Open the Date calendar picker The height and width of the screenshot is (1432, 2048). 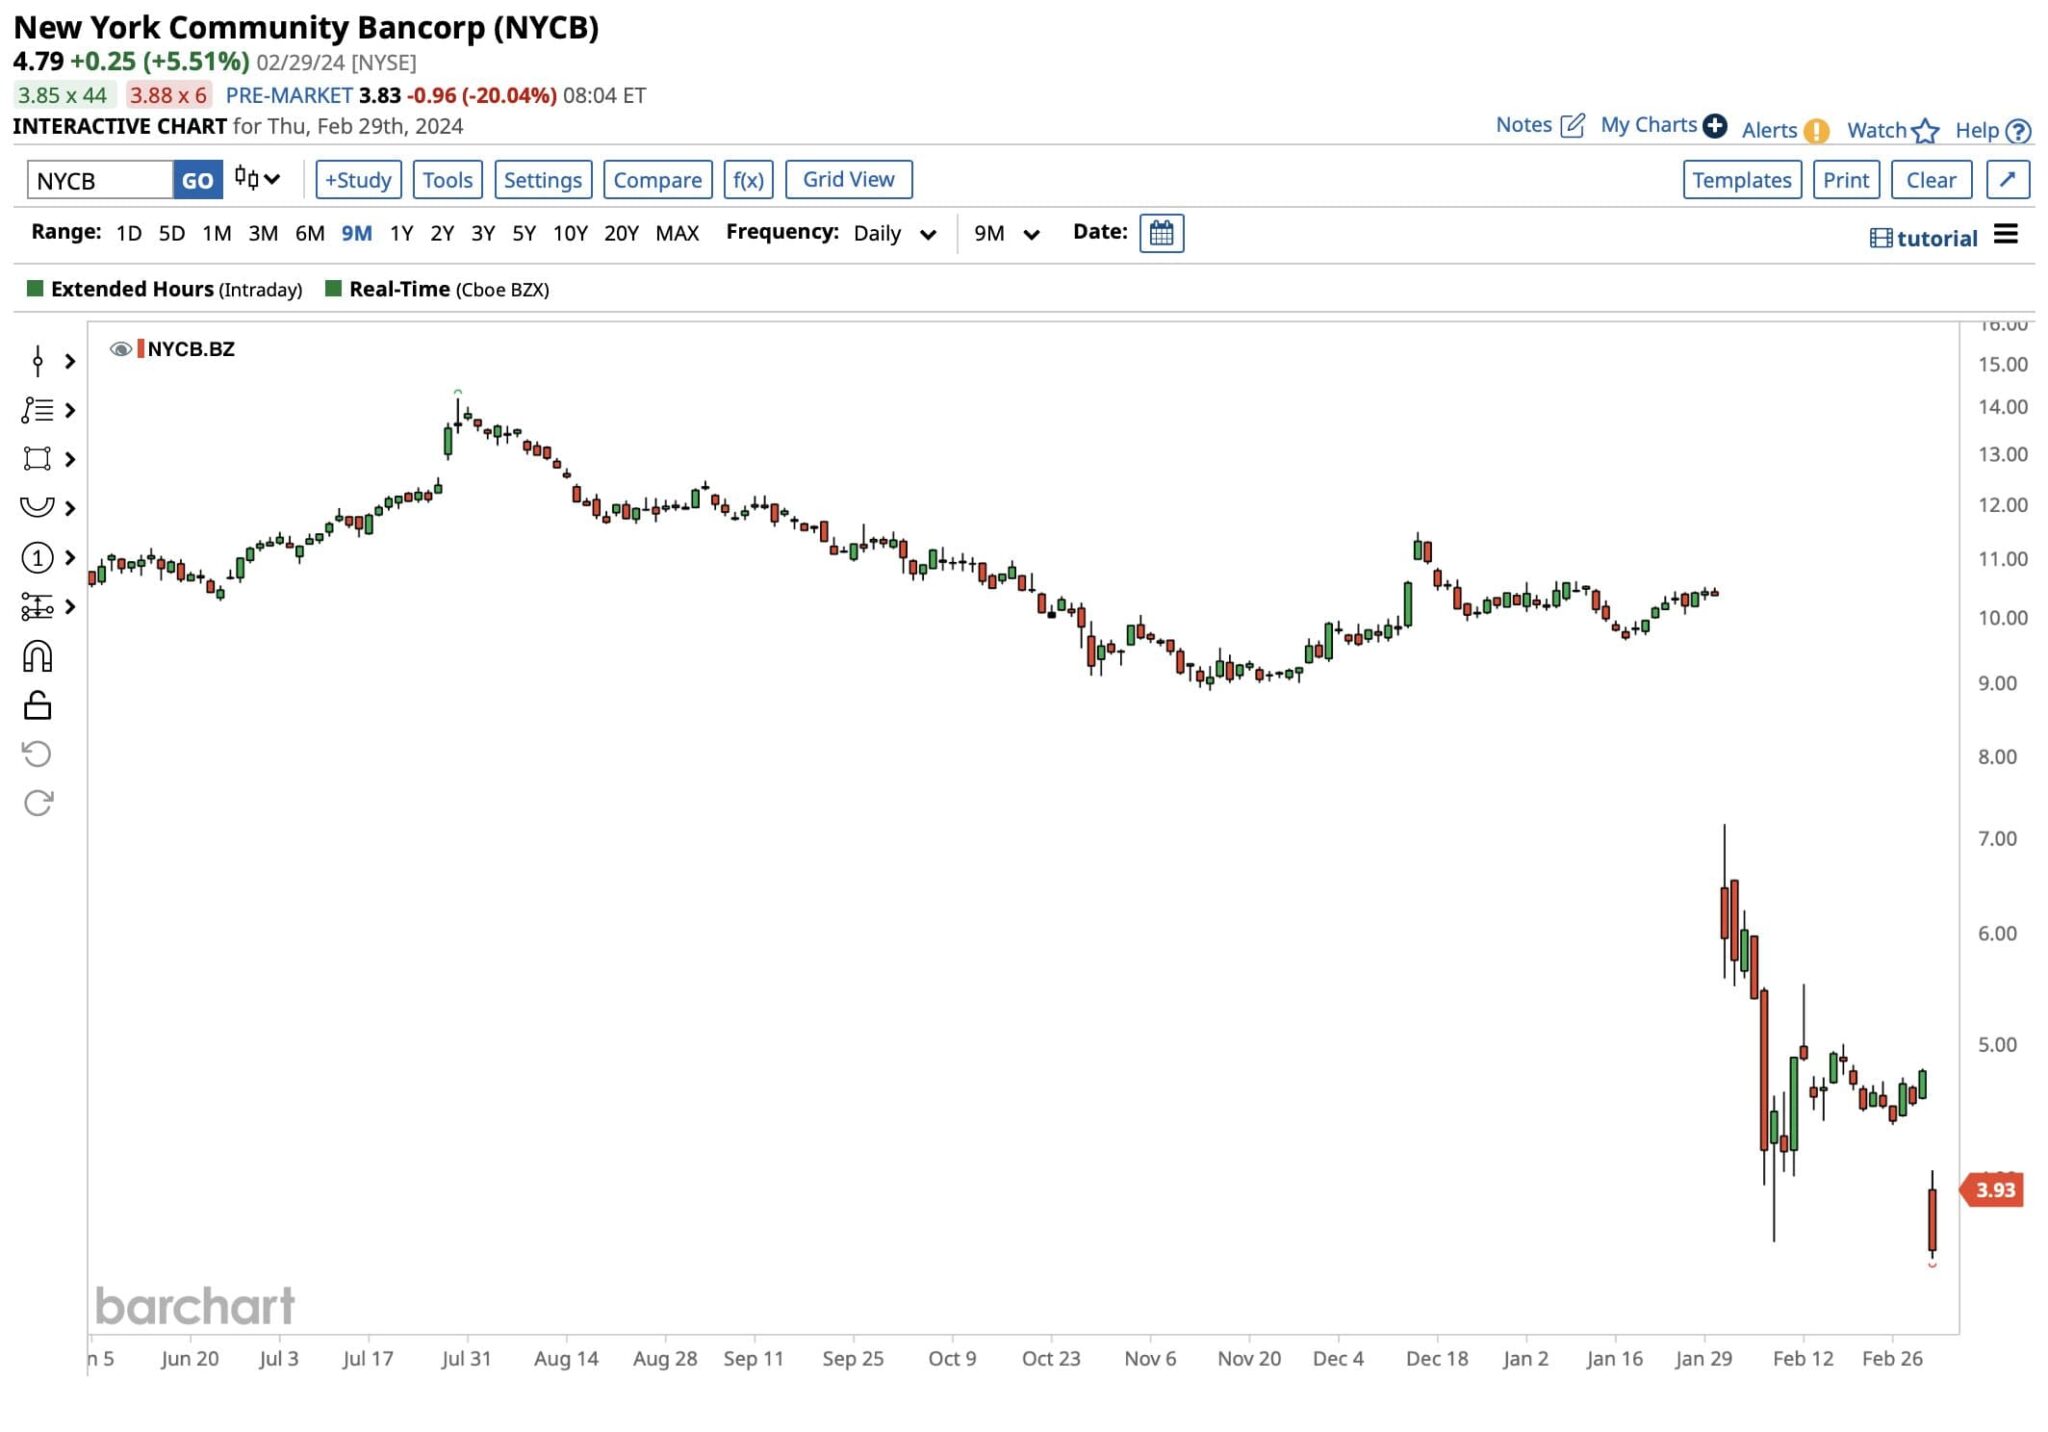pyautogui.click(x=1161, y=233)
